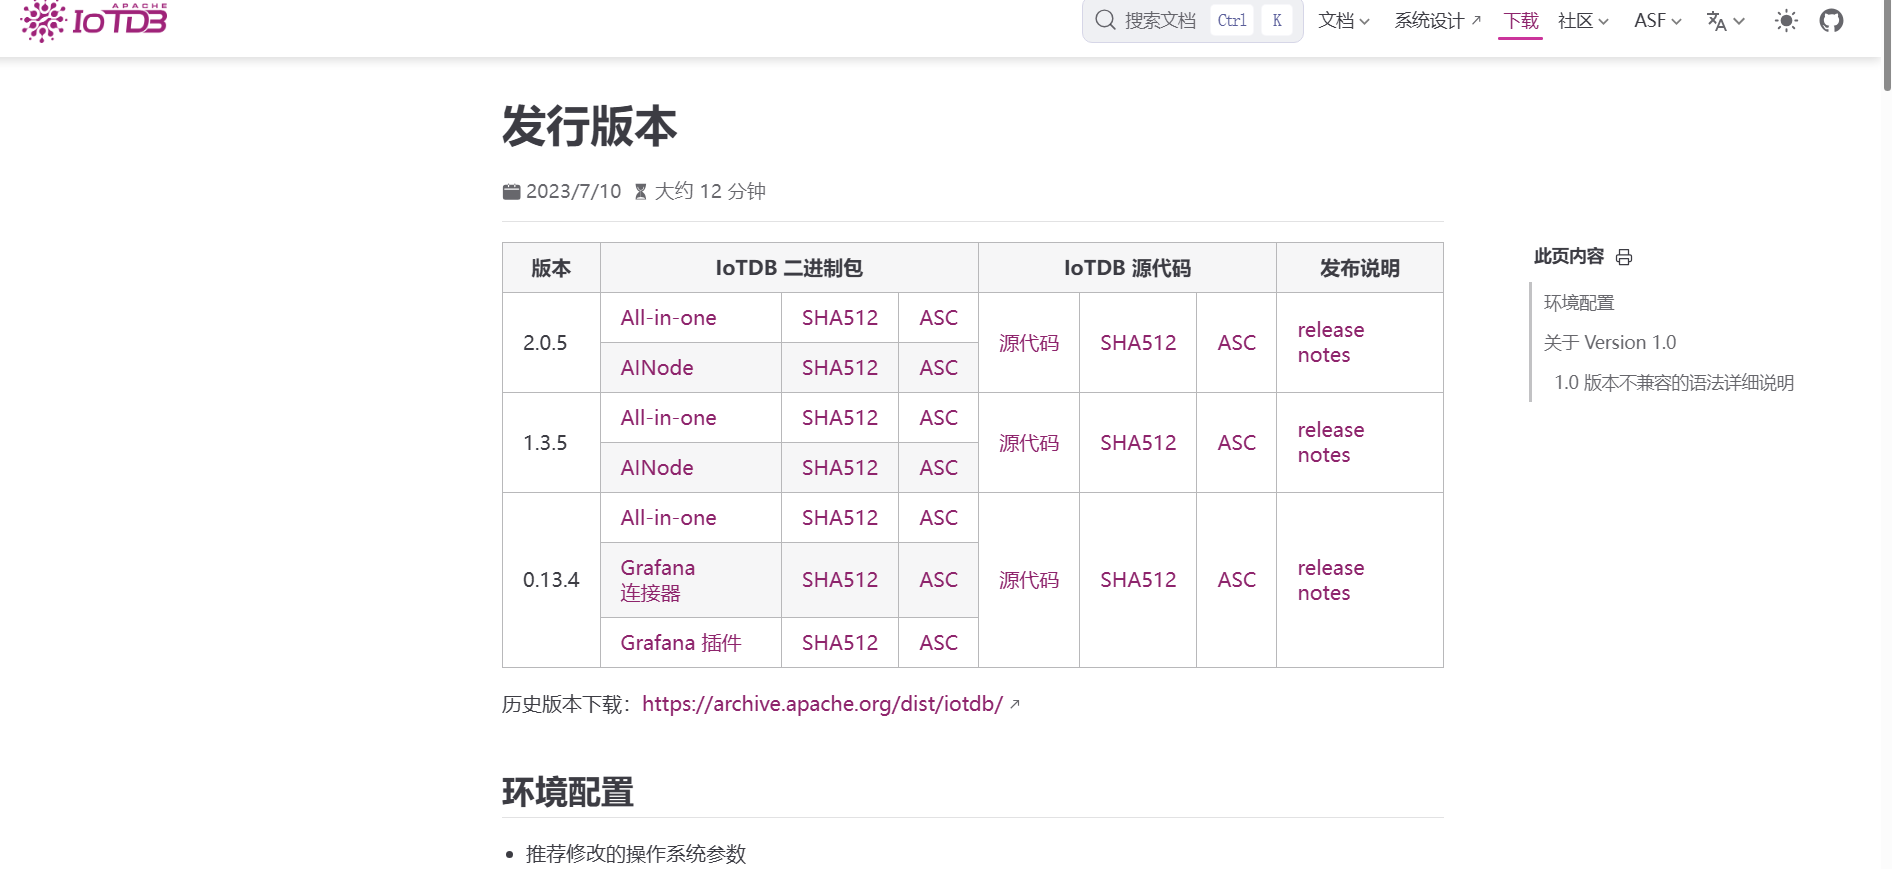The height and width of the screenshot is (869, 1892).
Task: Expand the 文档 dropdown menu
Action: coord(1343,21)
